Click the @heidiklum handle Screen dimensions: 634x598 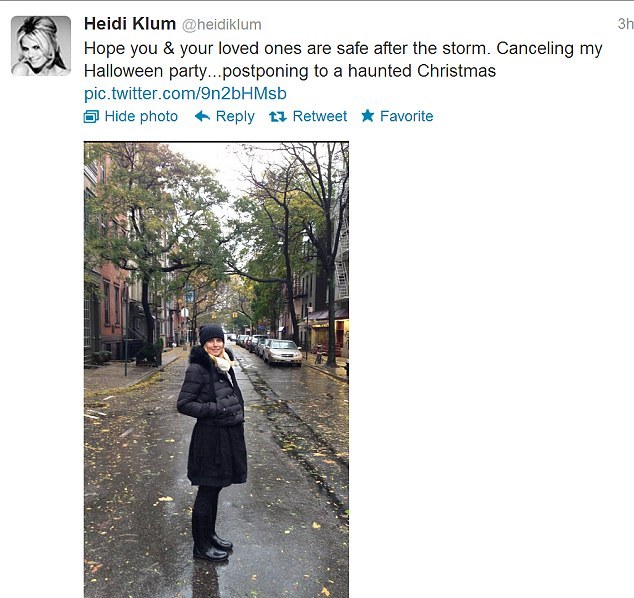[222, 25]
